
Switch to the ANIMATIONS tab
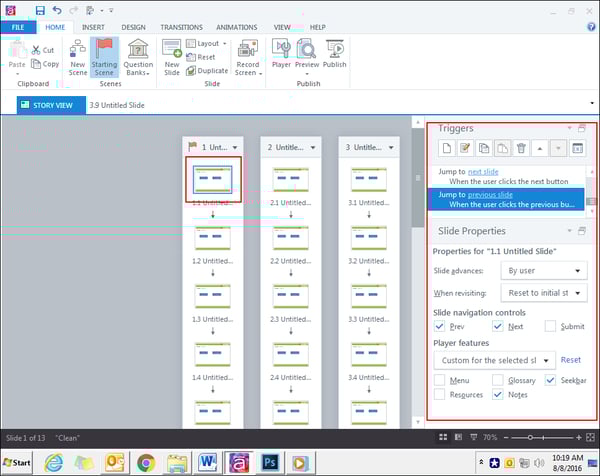(x=236, y=27)
